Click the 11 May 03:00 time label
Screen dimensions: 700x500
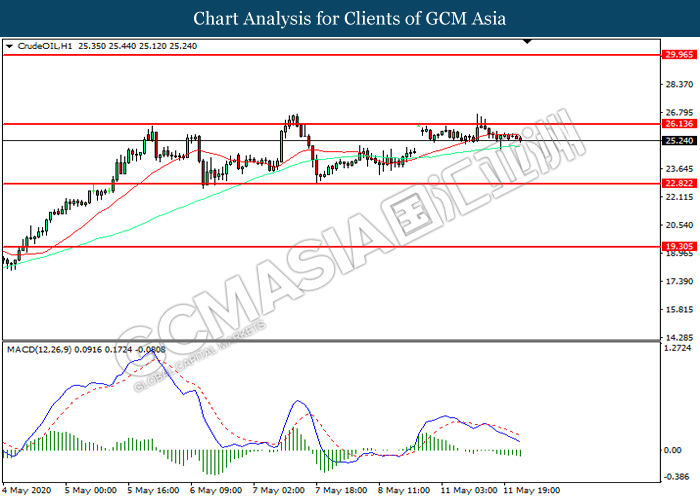469,490
